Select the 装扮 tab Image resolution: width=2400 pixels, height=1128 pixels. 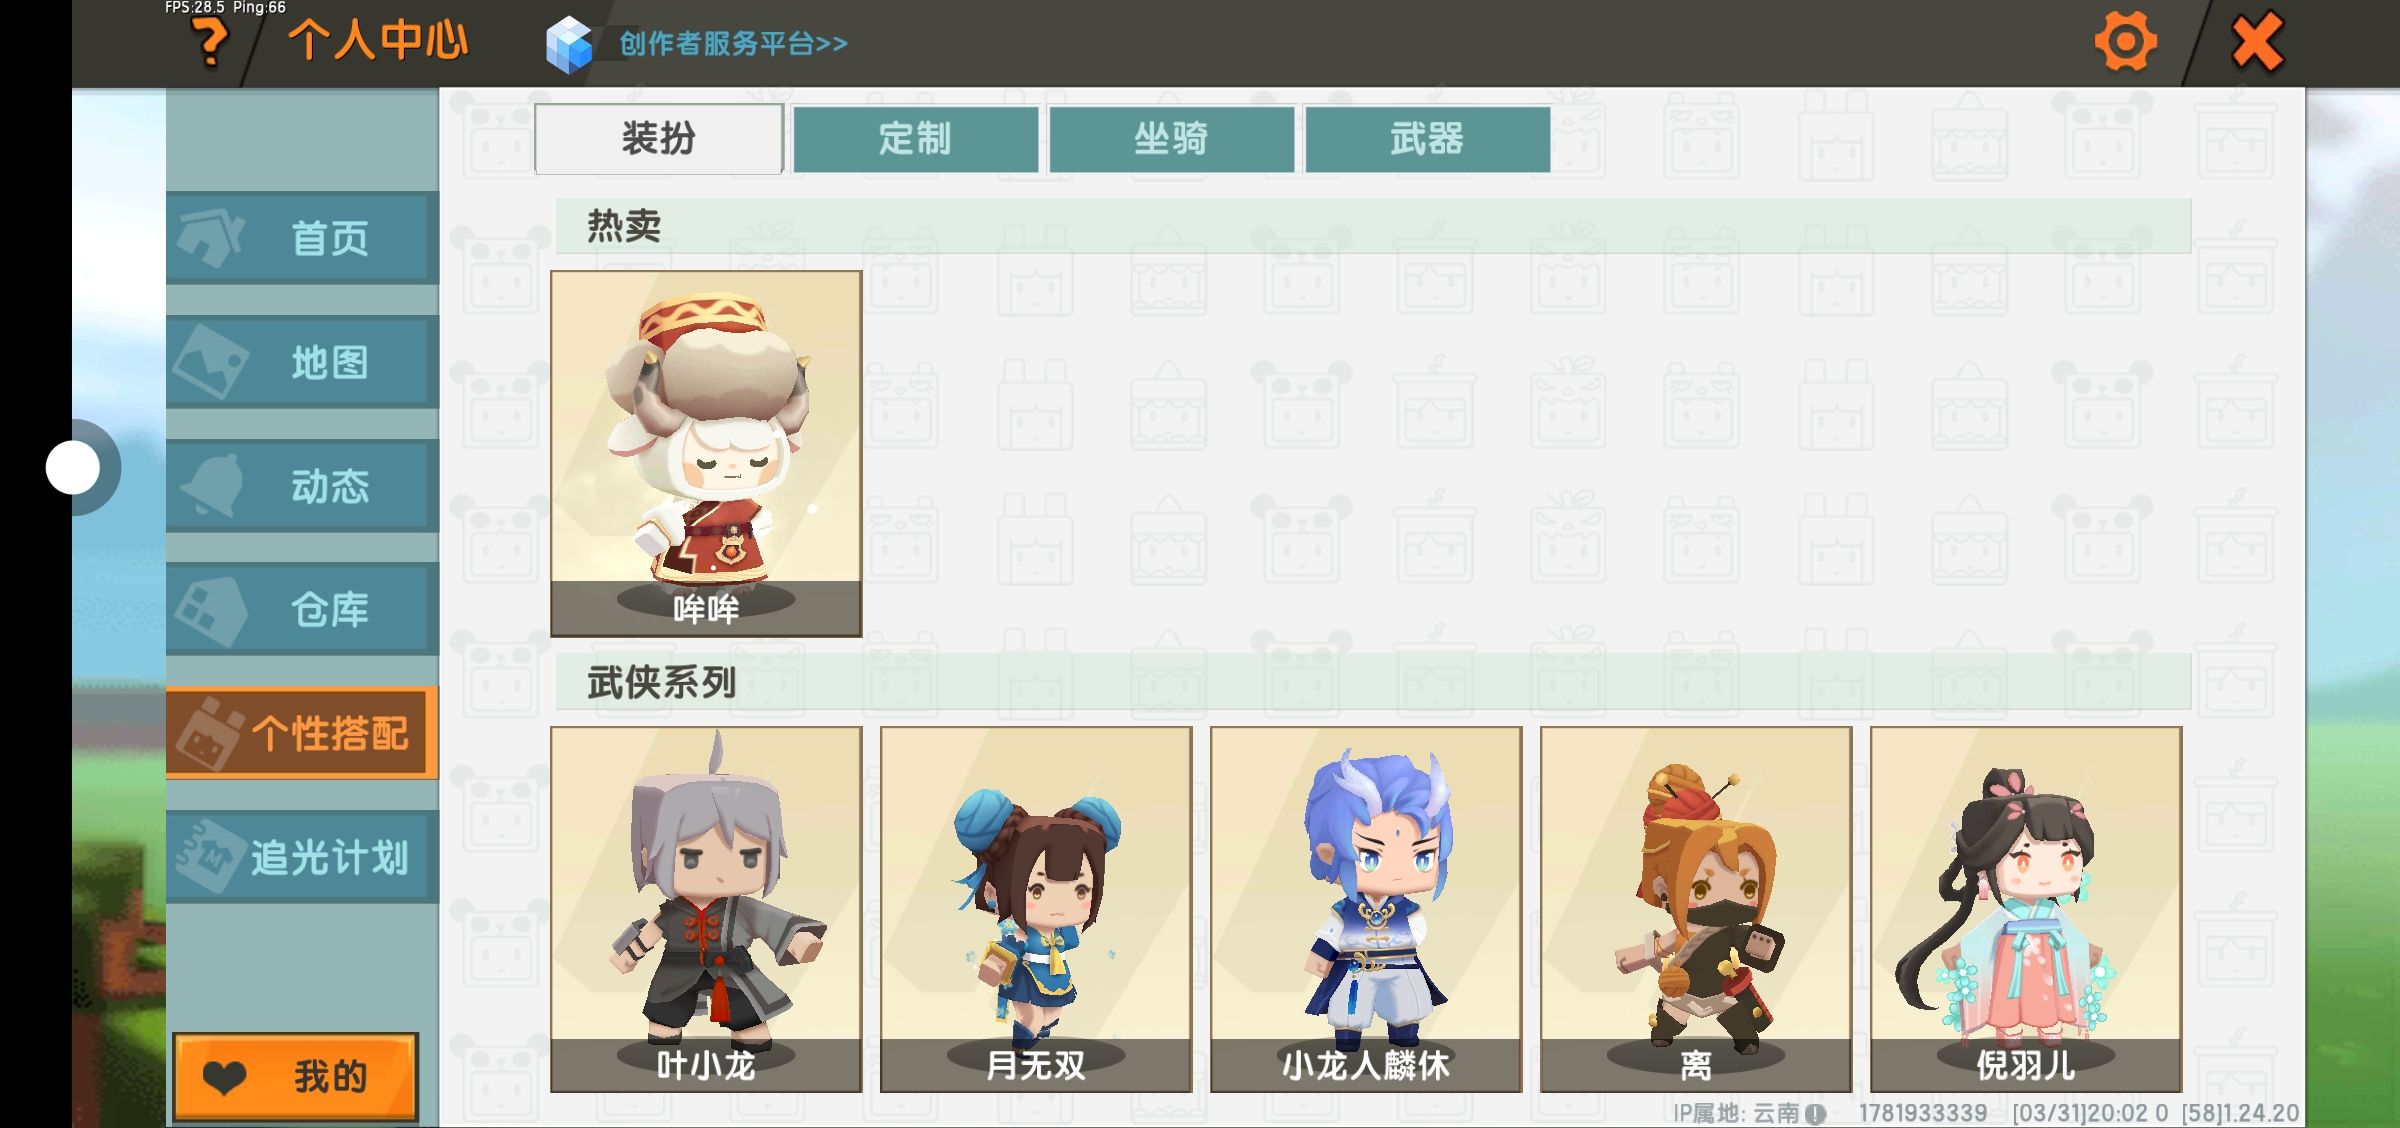659,139
